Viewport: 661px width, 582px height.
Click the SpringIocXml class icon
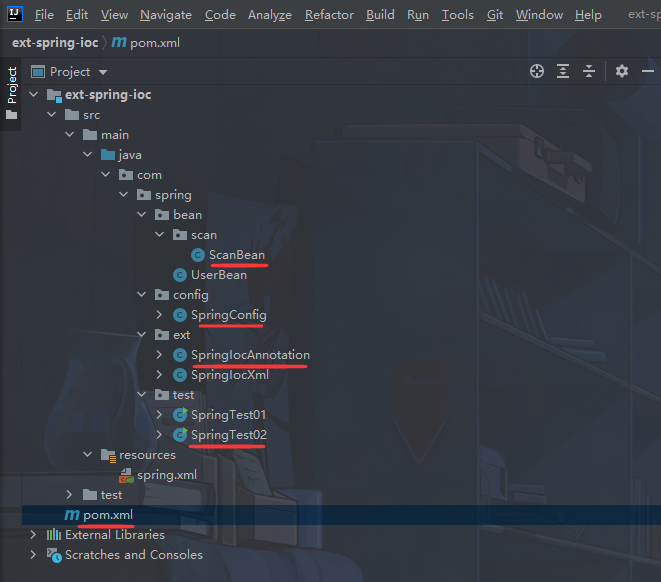pos(180,375)
